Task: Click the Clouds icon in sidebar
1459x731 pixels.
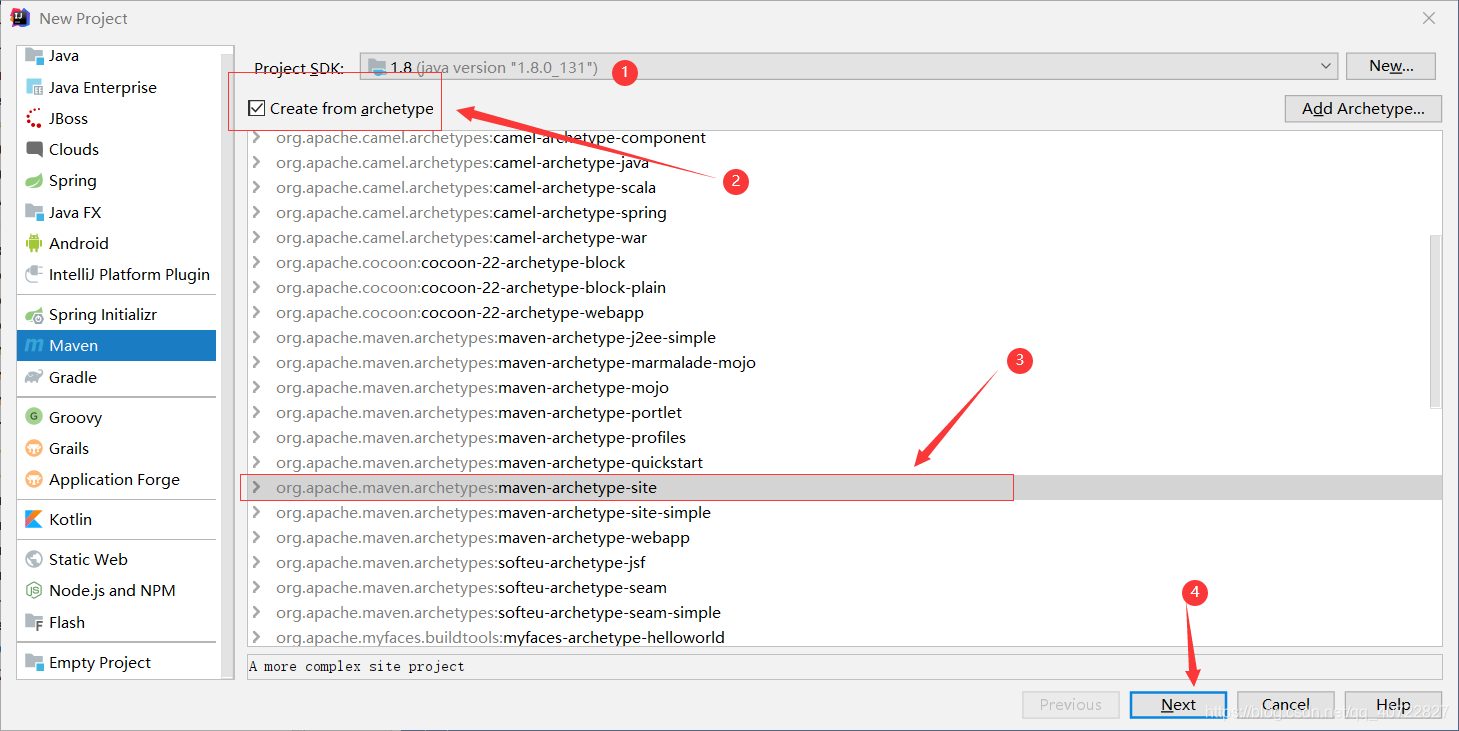Action: coord(34,149)
